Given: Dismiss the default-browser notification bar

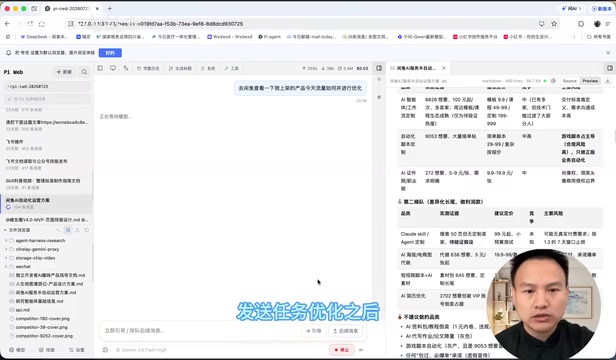Looking at the screenshot, I should point(608,52).
